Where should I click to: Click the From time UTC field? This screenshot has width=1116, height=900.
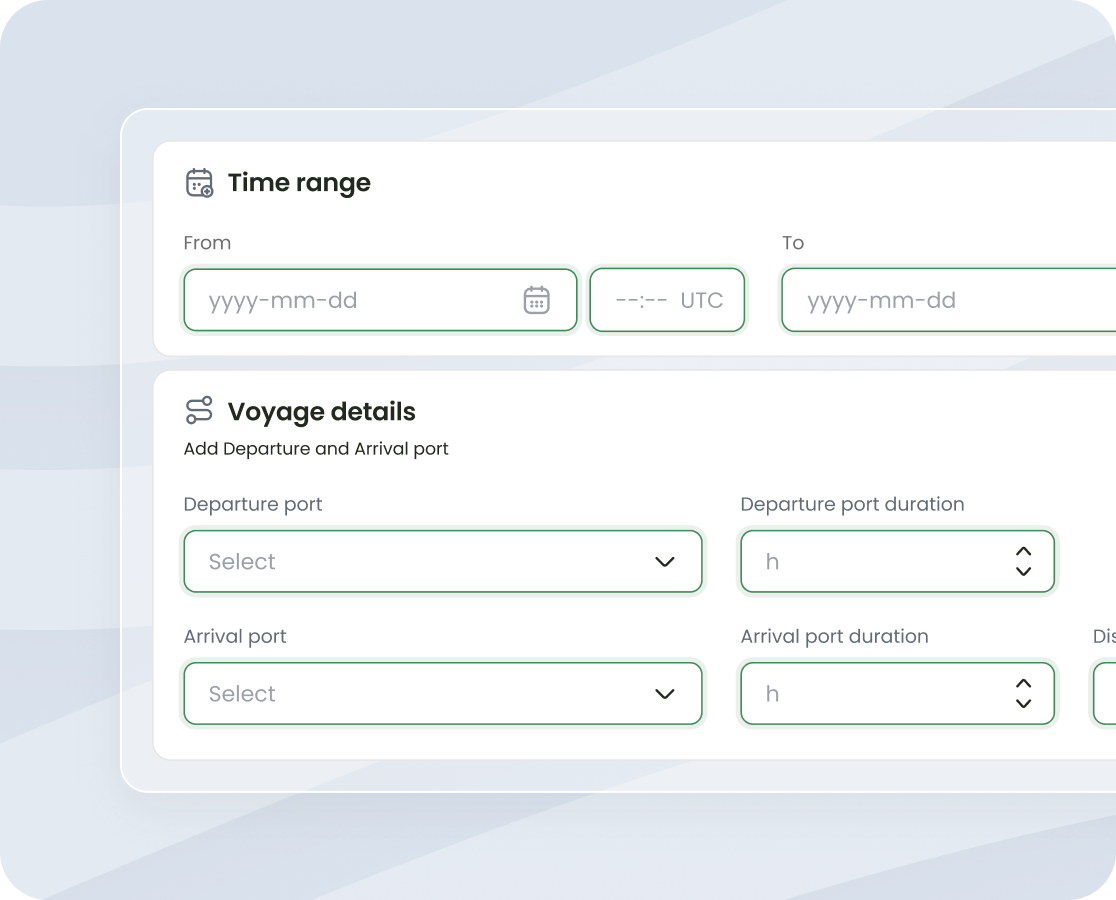pos(667,300)
